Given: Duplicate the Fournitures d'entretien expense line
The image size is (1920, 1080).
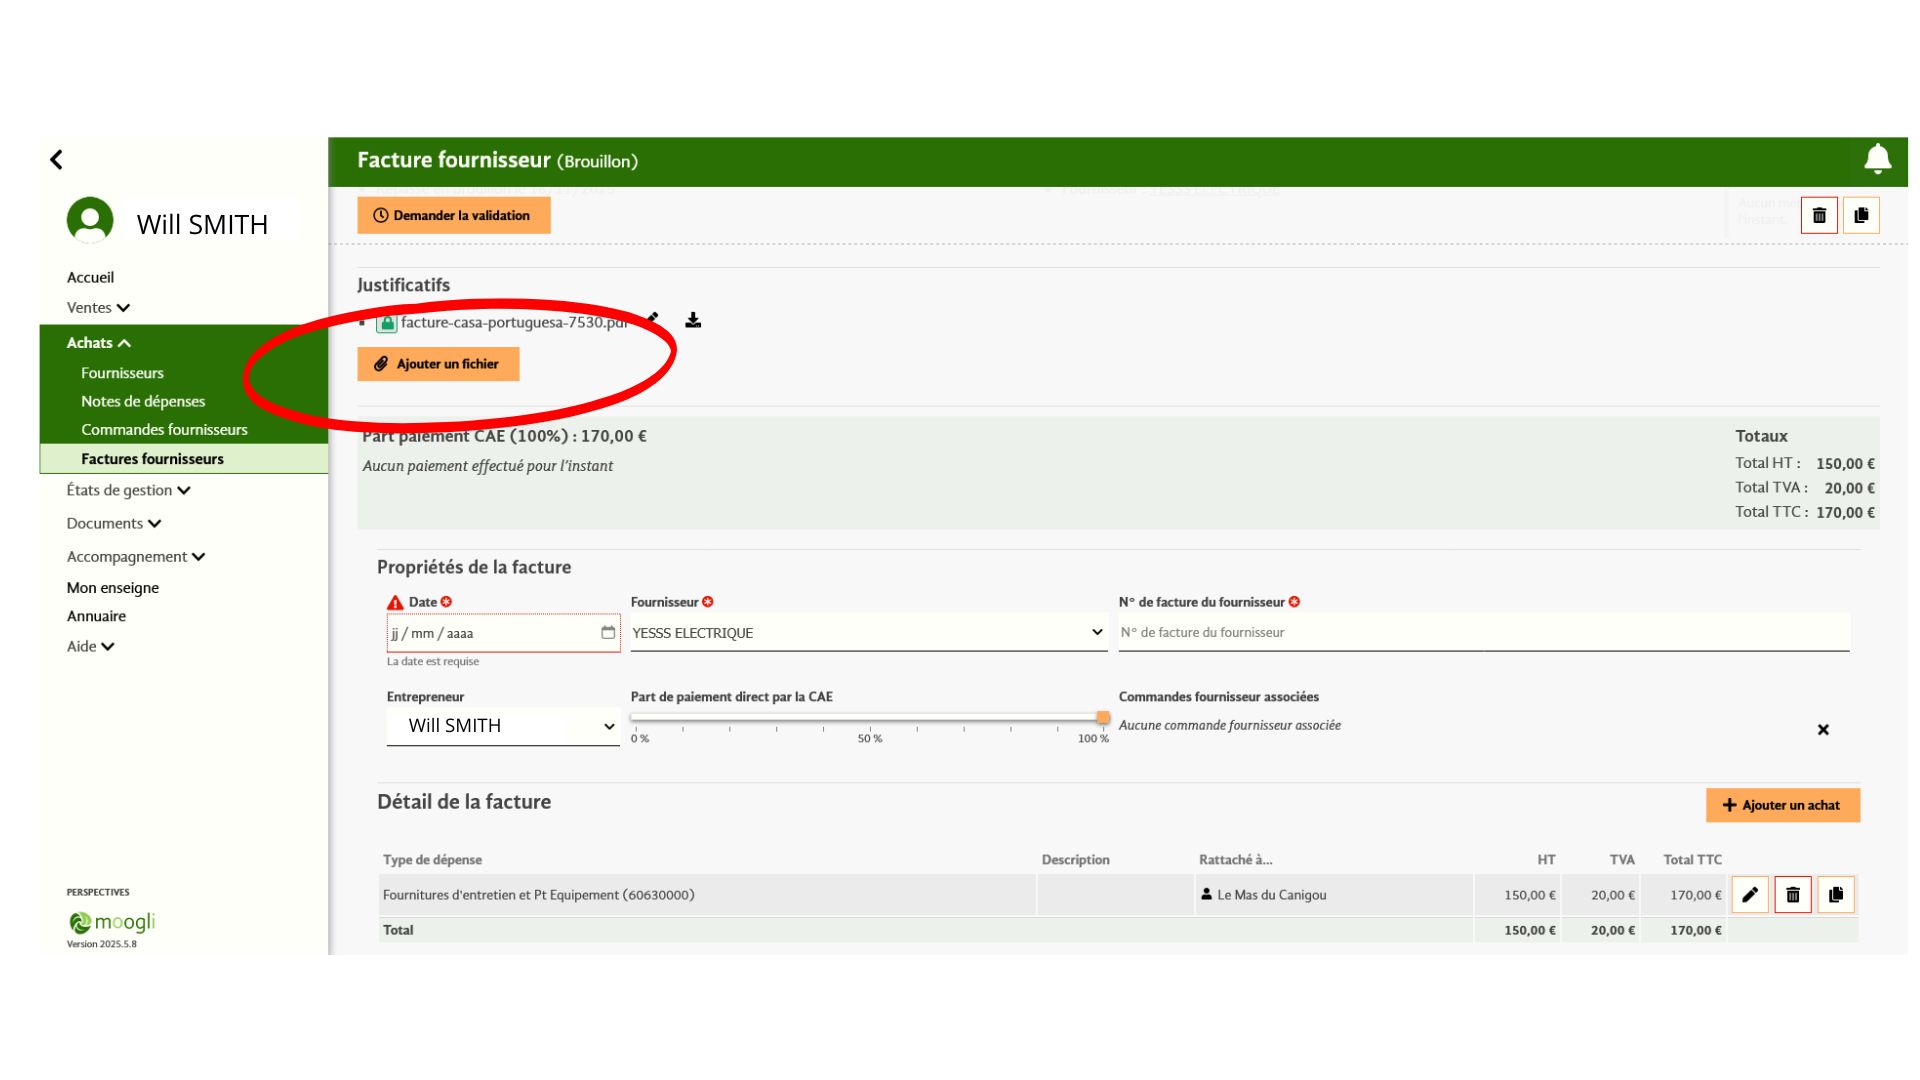Looking at the screenshot, I should [x=1836, y=895].
